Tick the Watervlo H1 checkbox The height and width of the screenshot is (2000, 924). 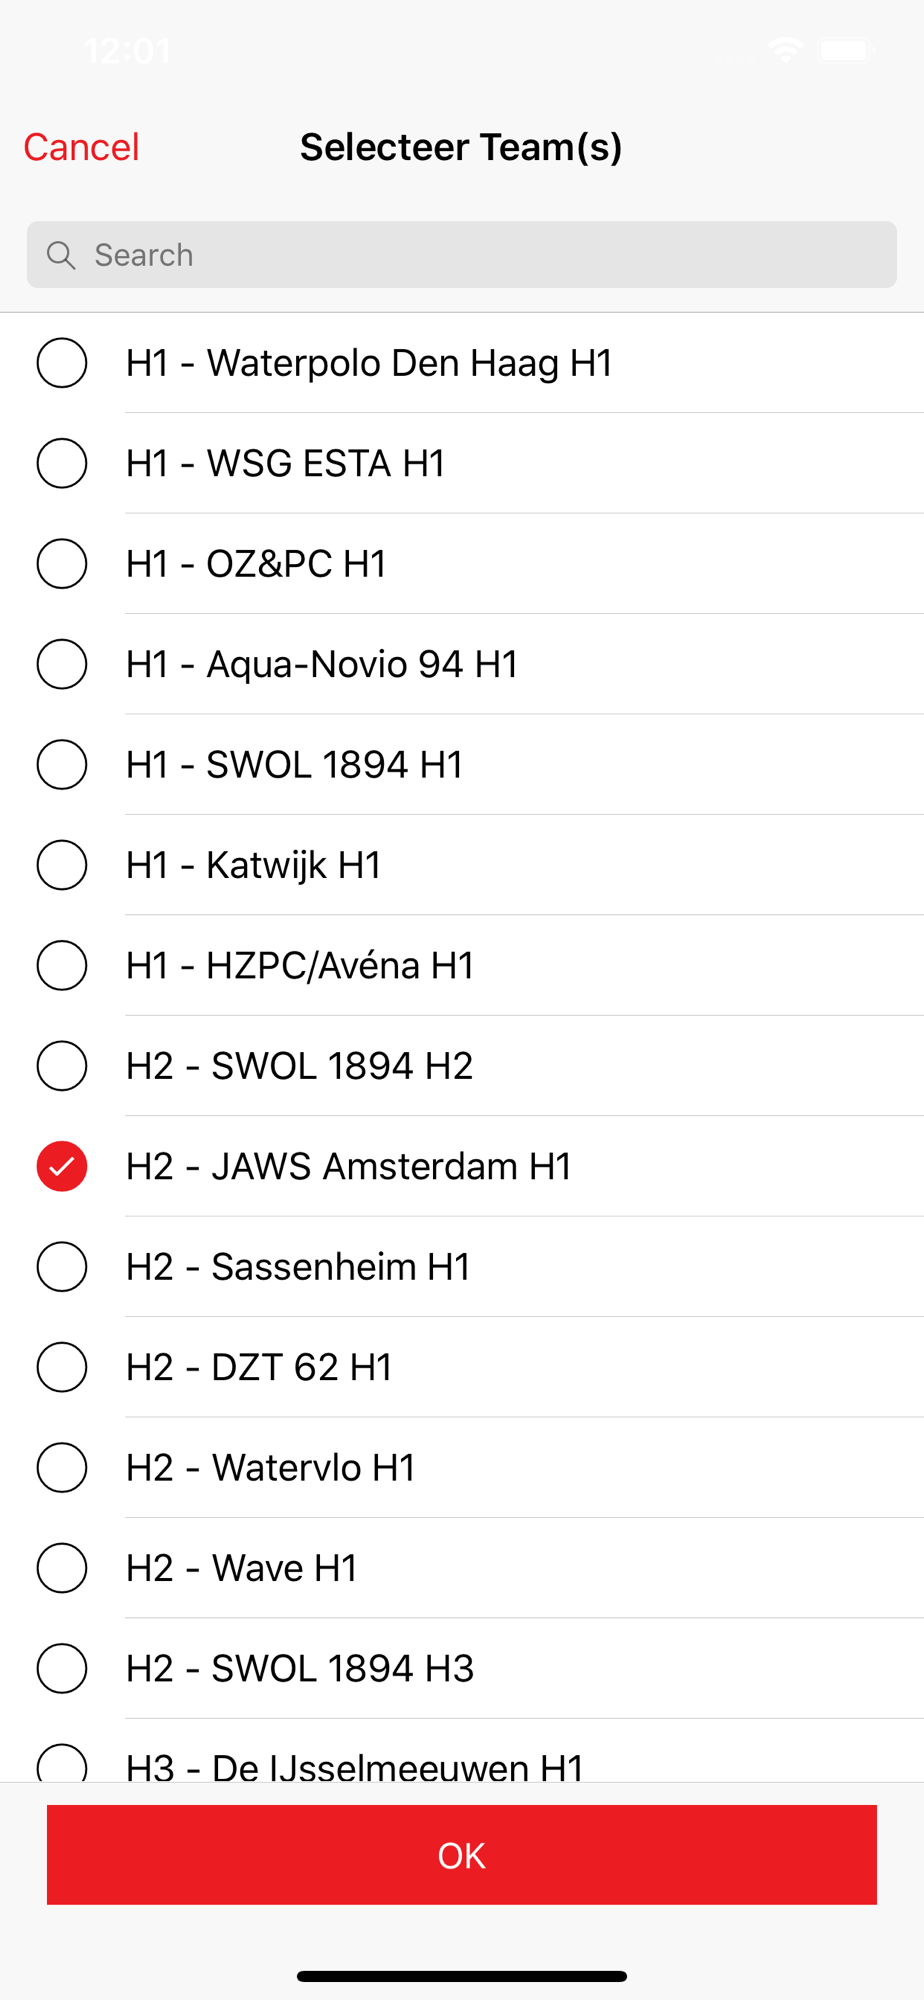coord(62,1468)
